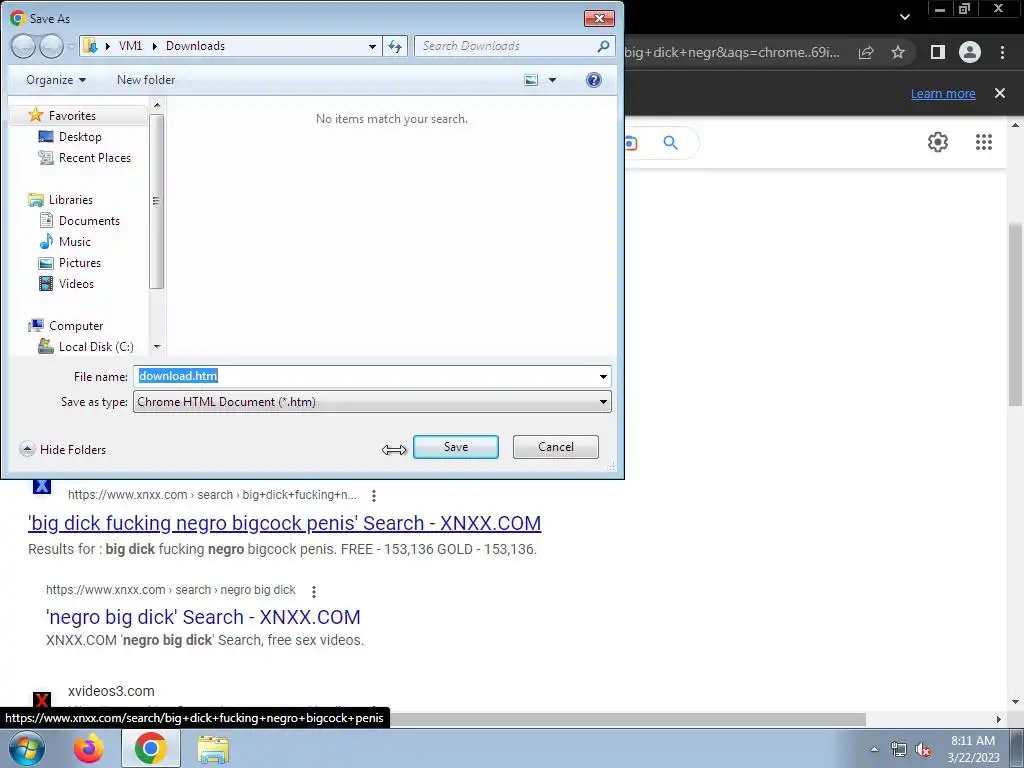Open Recent Places in navigation pane
1024x768 pixels.
tap(94, 157)
